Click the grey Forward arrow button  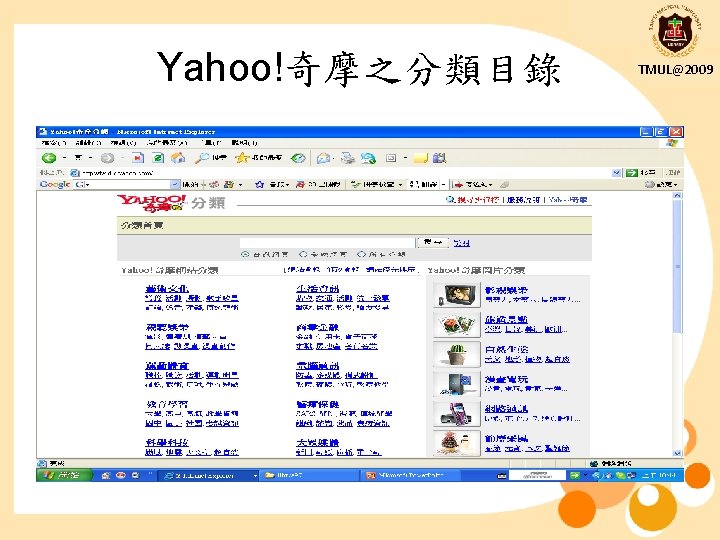point(107,158)
